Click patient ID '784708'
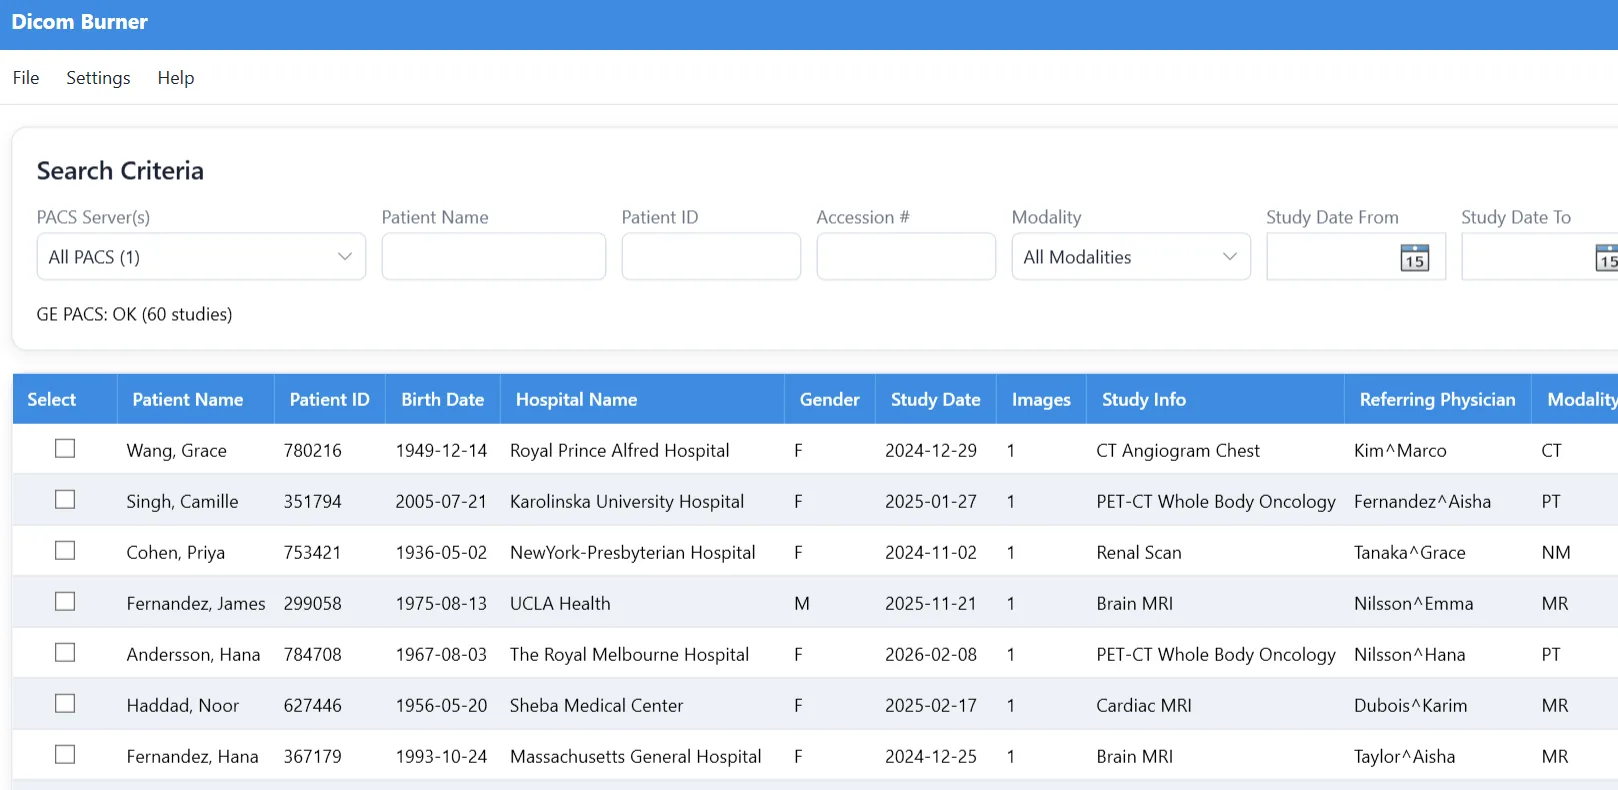Screen dimensions: 1618x790 click(x=313, y=655)
